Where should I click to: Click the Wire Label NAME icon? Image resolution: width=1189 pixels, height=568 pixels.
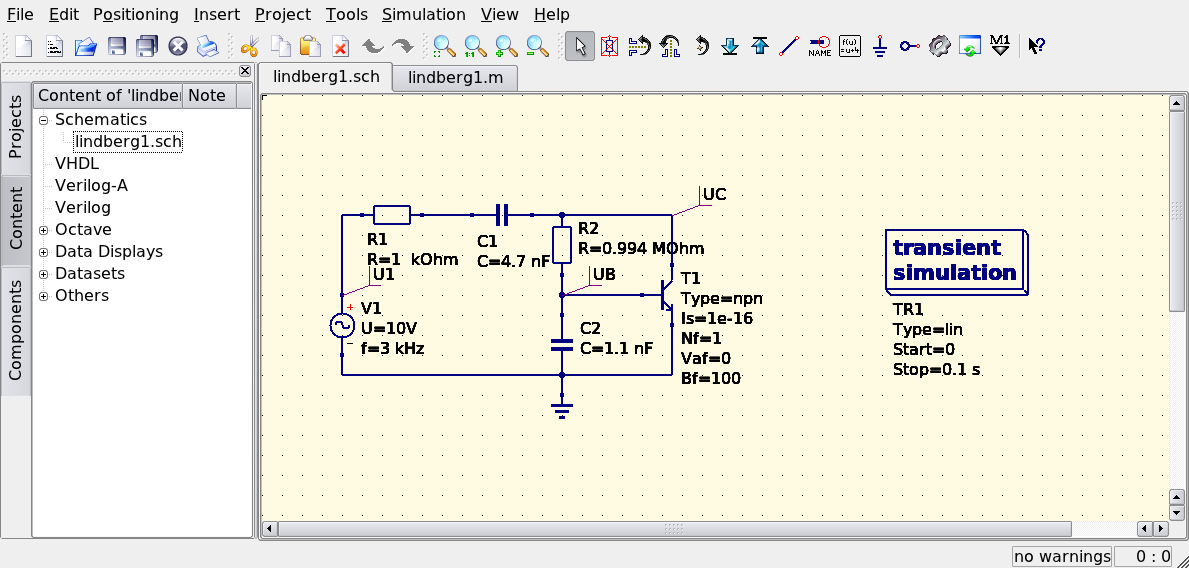click(819, 46)
